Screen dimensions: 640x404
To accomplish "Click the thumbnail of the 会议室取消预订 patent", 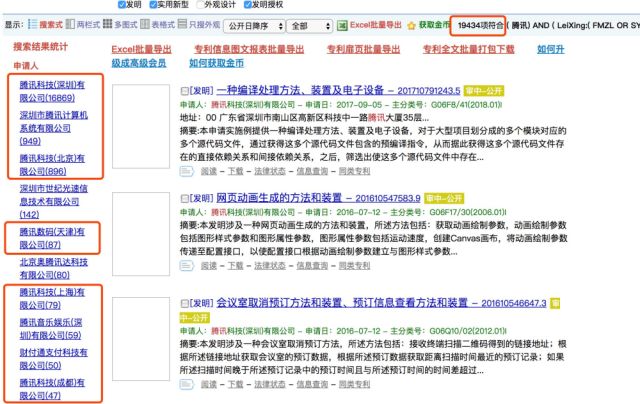I will pos(141,339).
